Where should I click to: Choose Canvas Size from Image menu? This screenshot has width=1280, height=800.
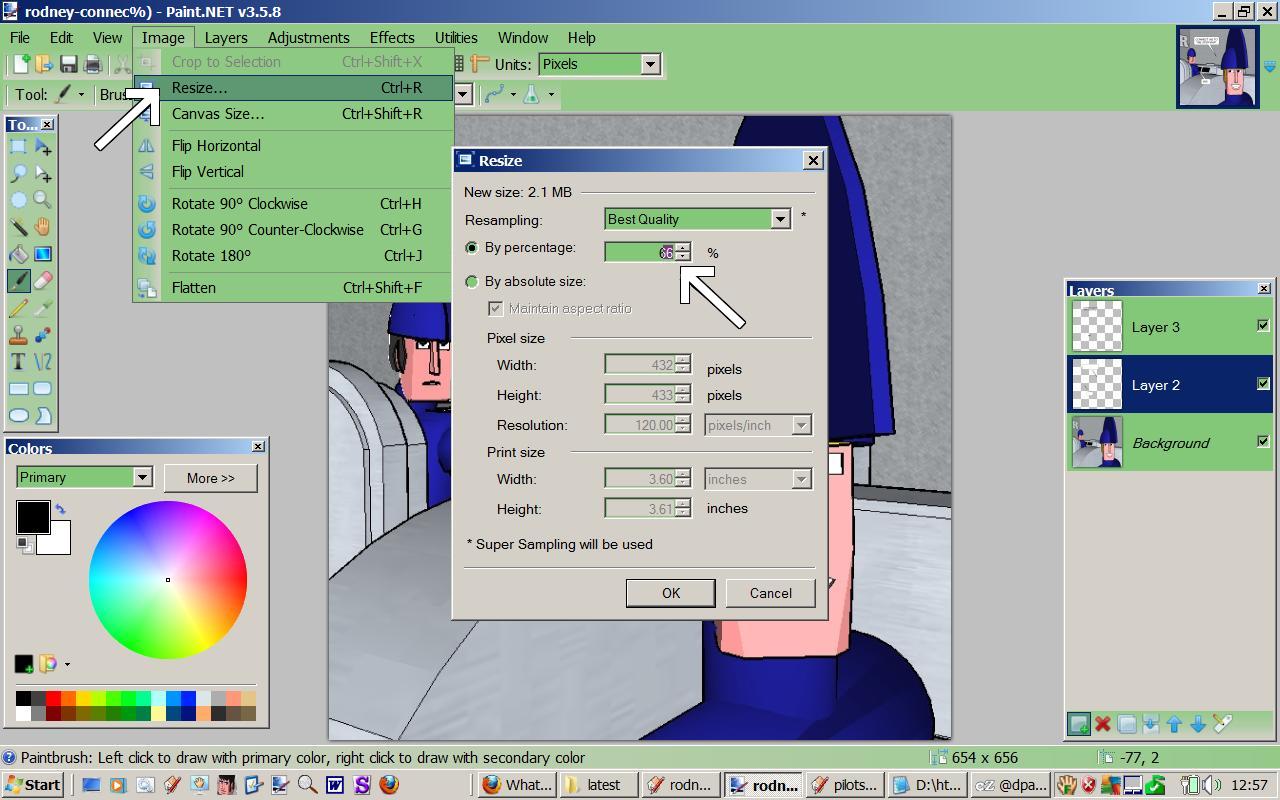click(x=218, y=114)
